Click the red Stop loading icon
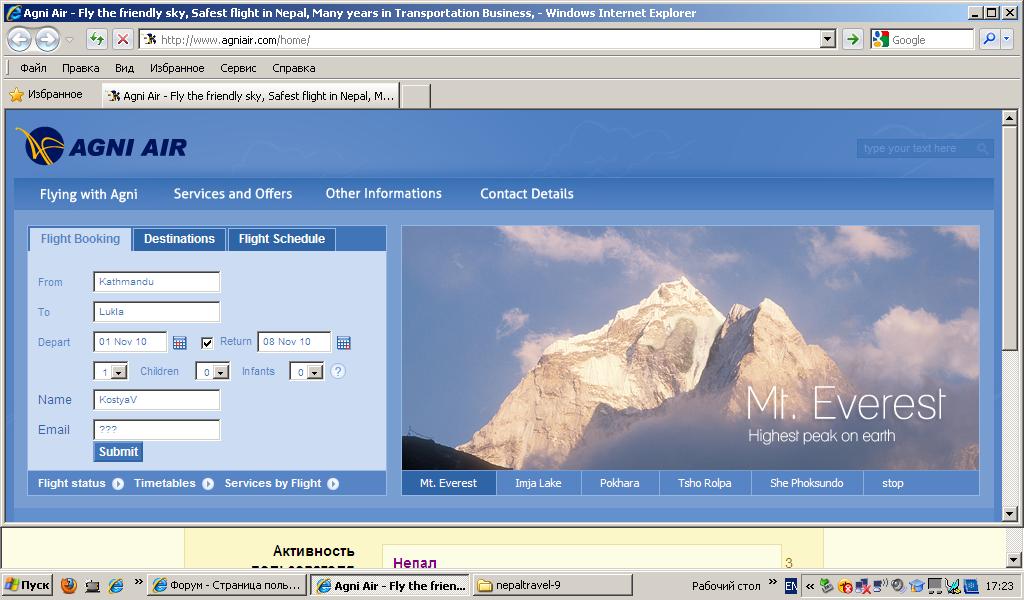1024x600 pixels. [122, 40]
